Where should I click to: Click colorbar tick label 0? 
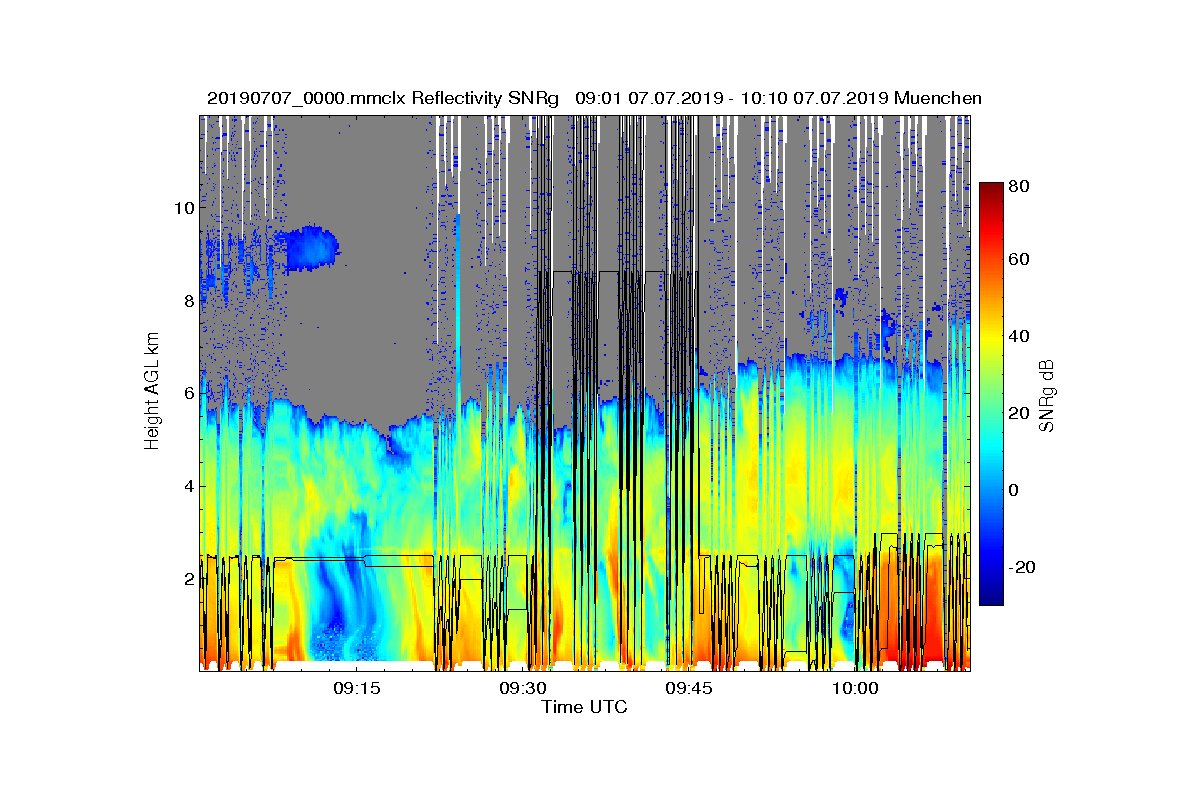pos(1015,490)
